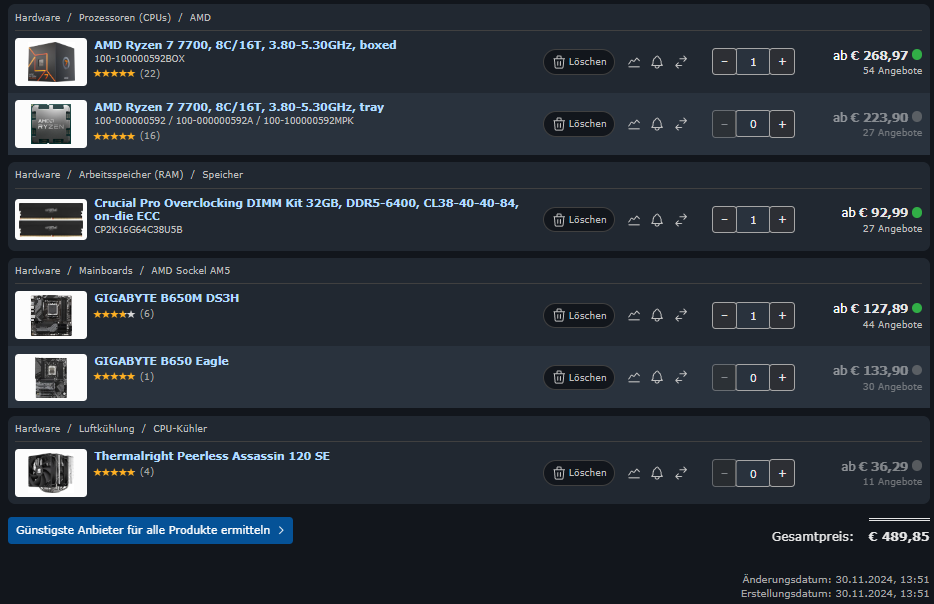Open price history chart for GIGABYTE B650M DS3H
Screen dimensions: 934x604
point(634,315)
